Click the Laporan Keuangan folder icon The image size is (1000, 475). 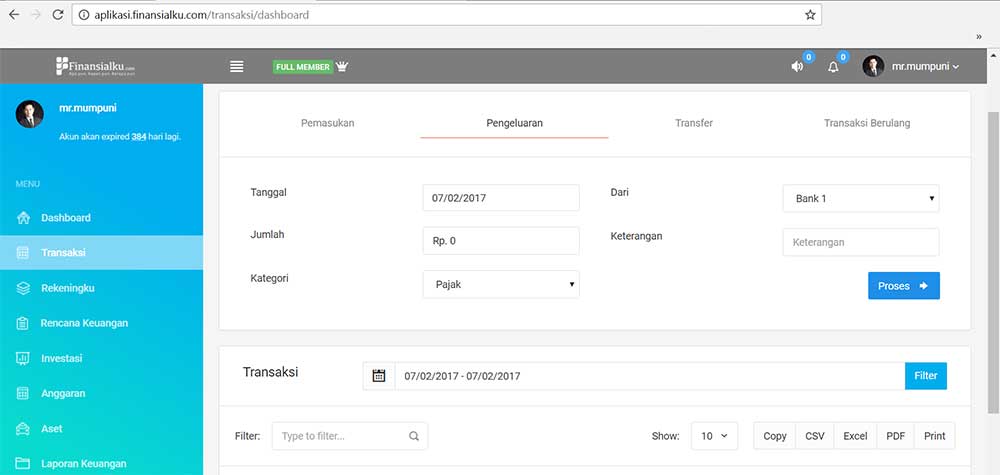[23, 464]
